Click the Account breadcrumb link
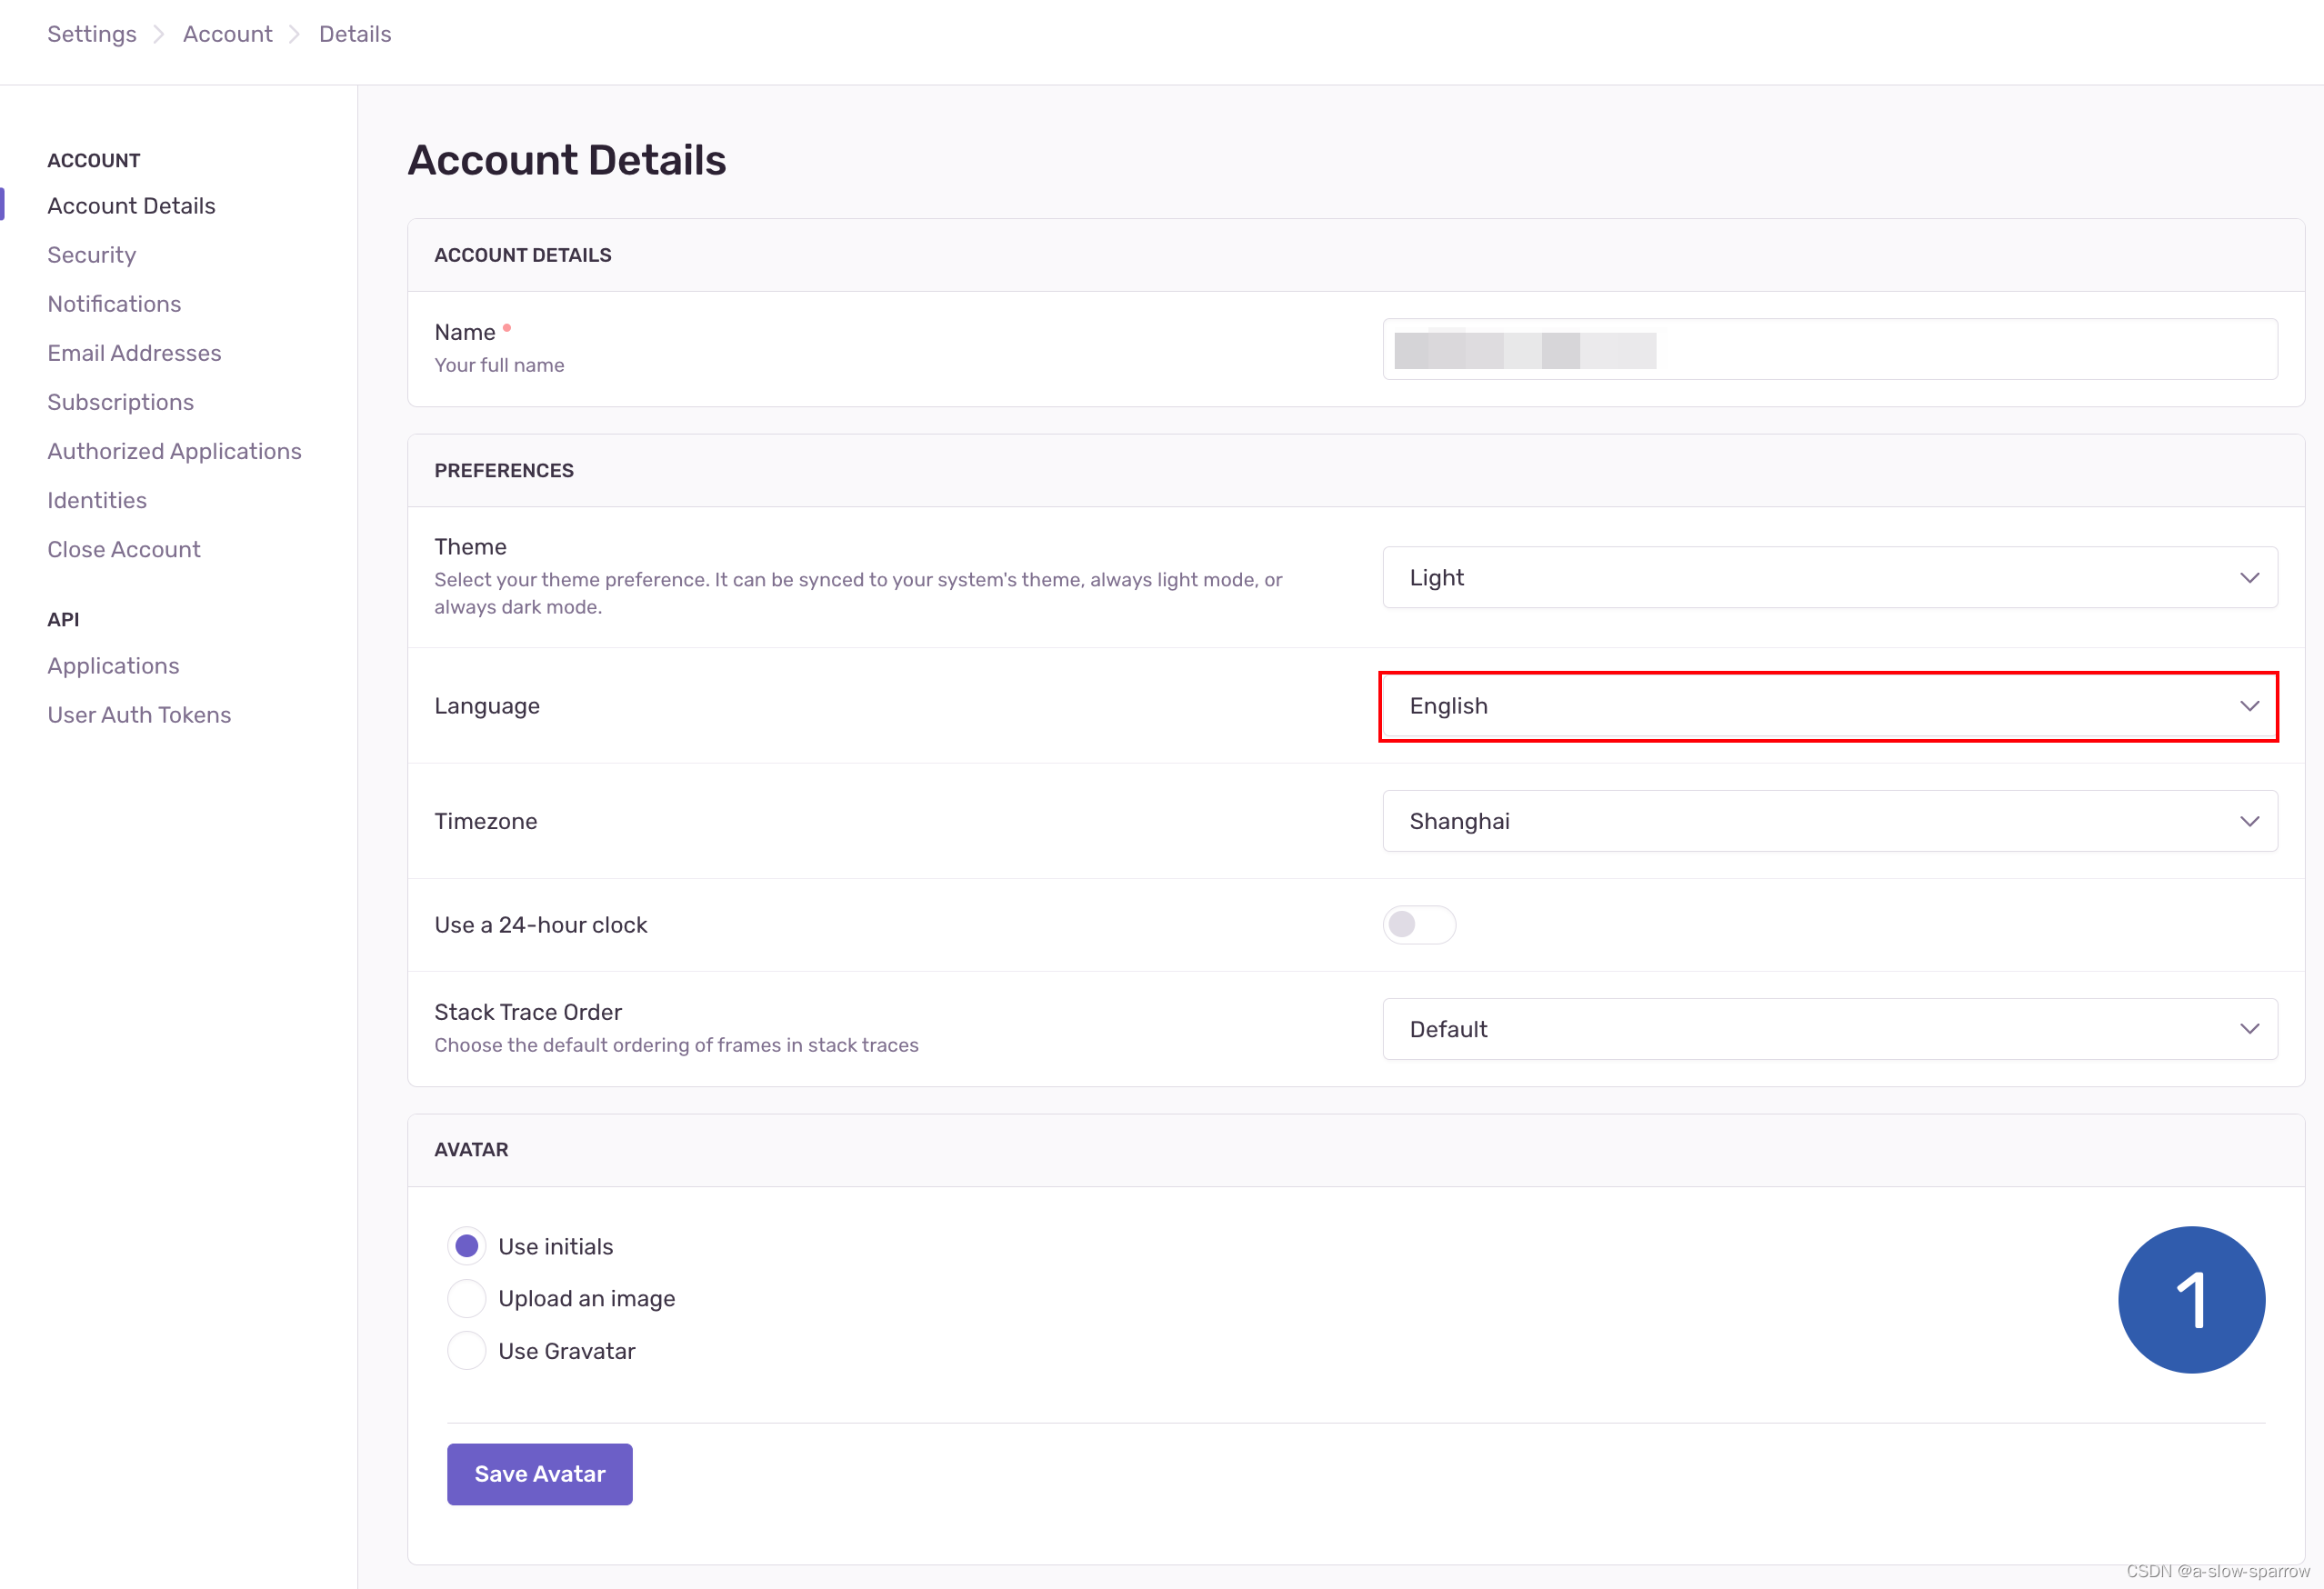The width and height of the screenshot is (2324, 1589). pyautogui.click(x=227, y=34)
